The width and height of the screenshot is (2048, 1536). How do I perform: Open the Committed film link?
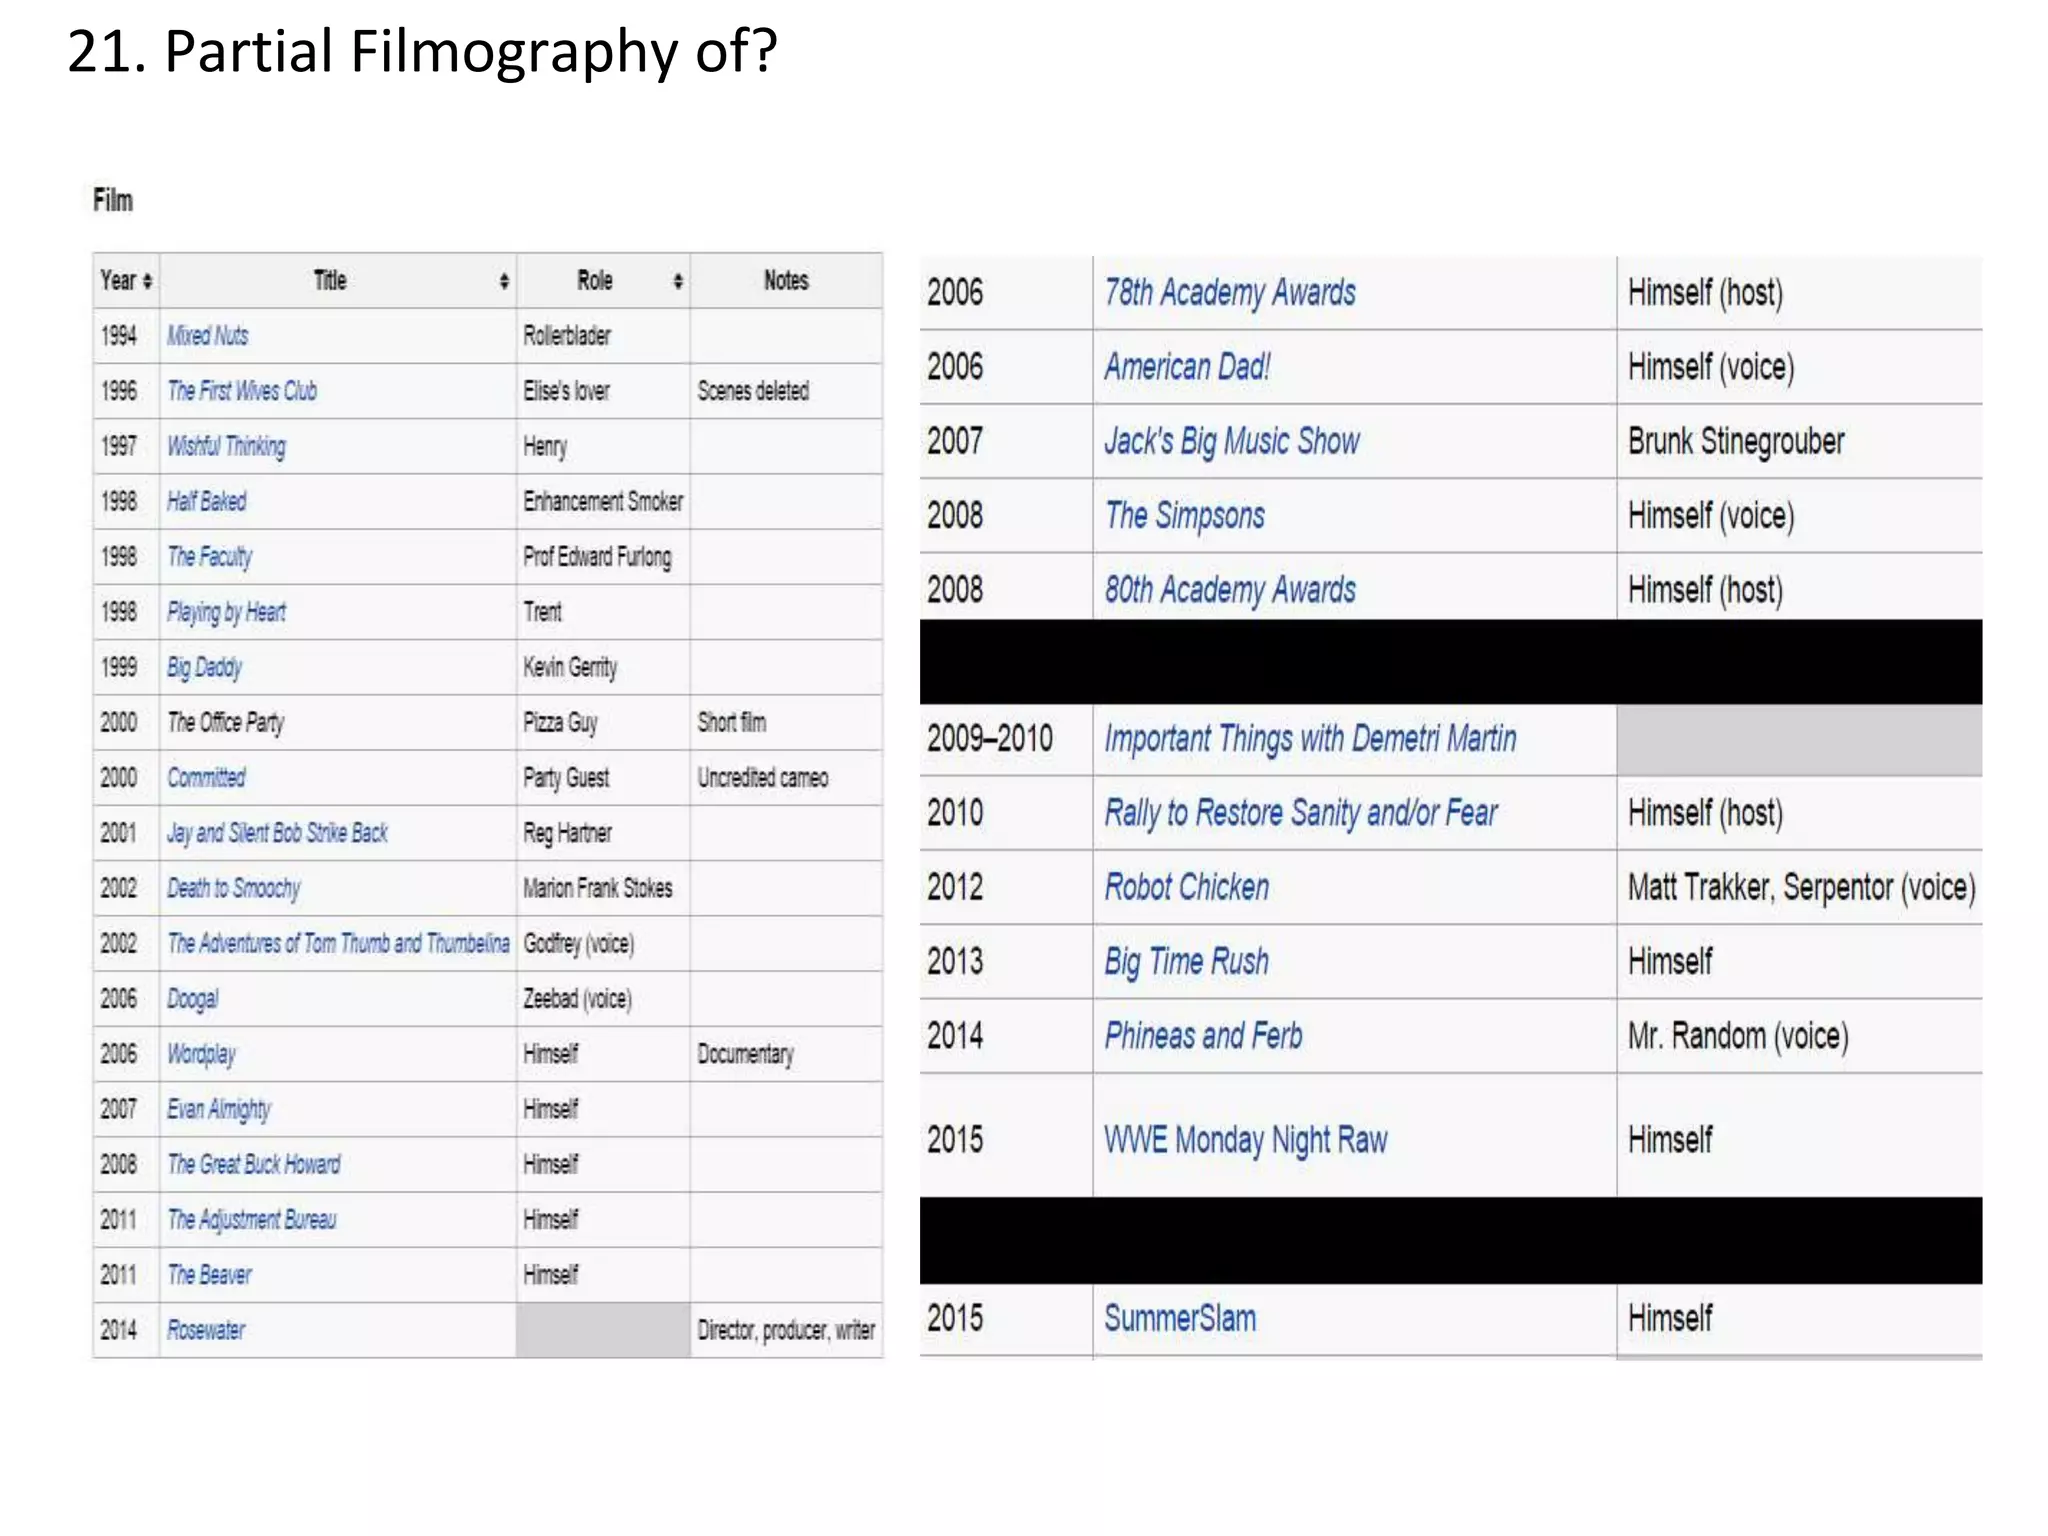click(206, 777)
